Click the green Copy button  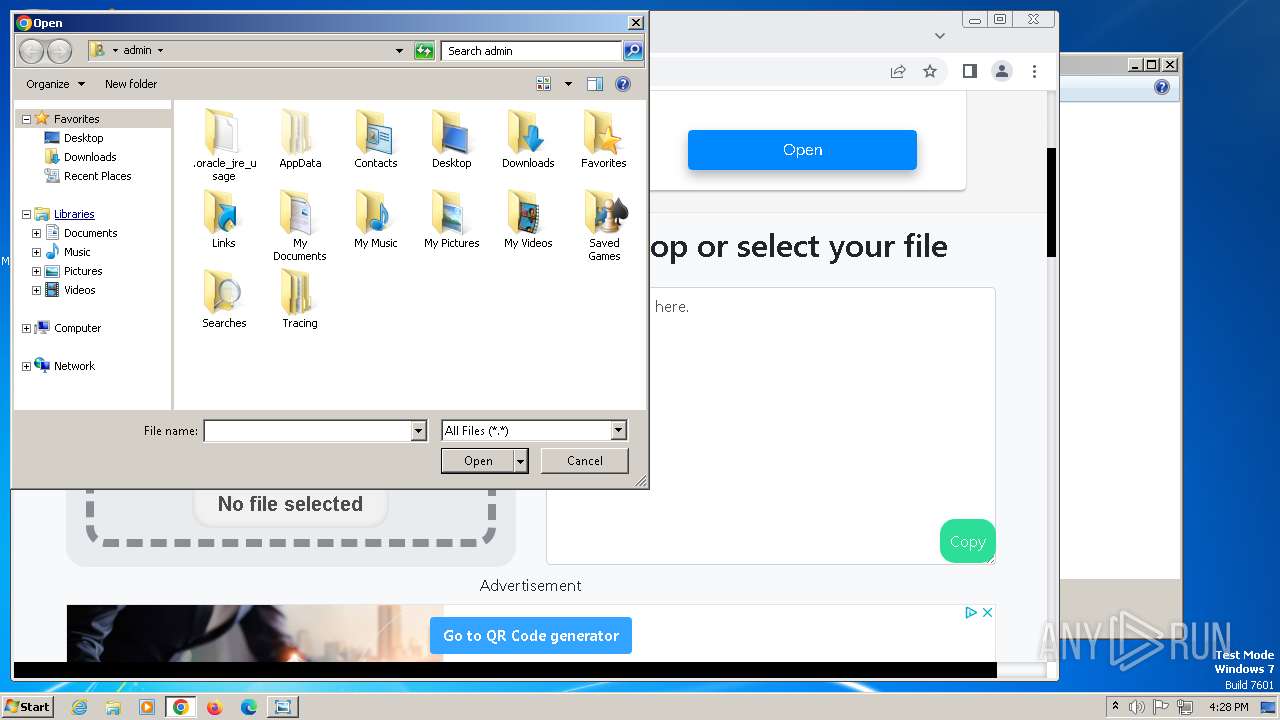click(967, 541)
